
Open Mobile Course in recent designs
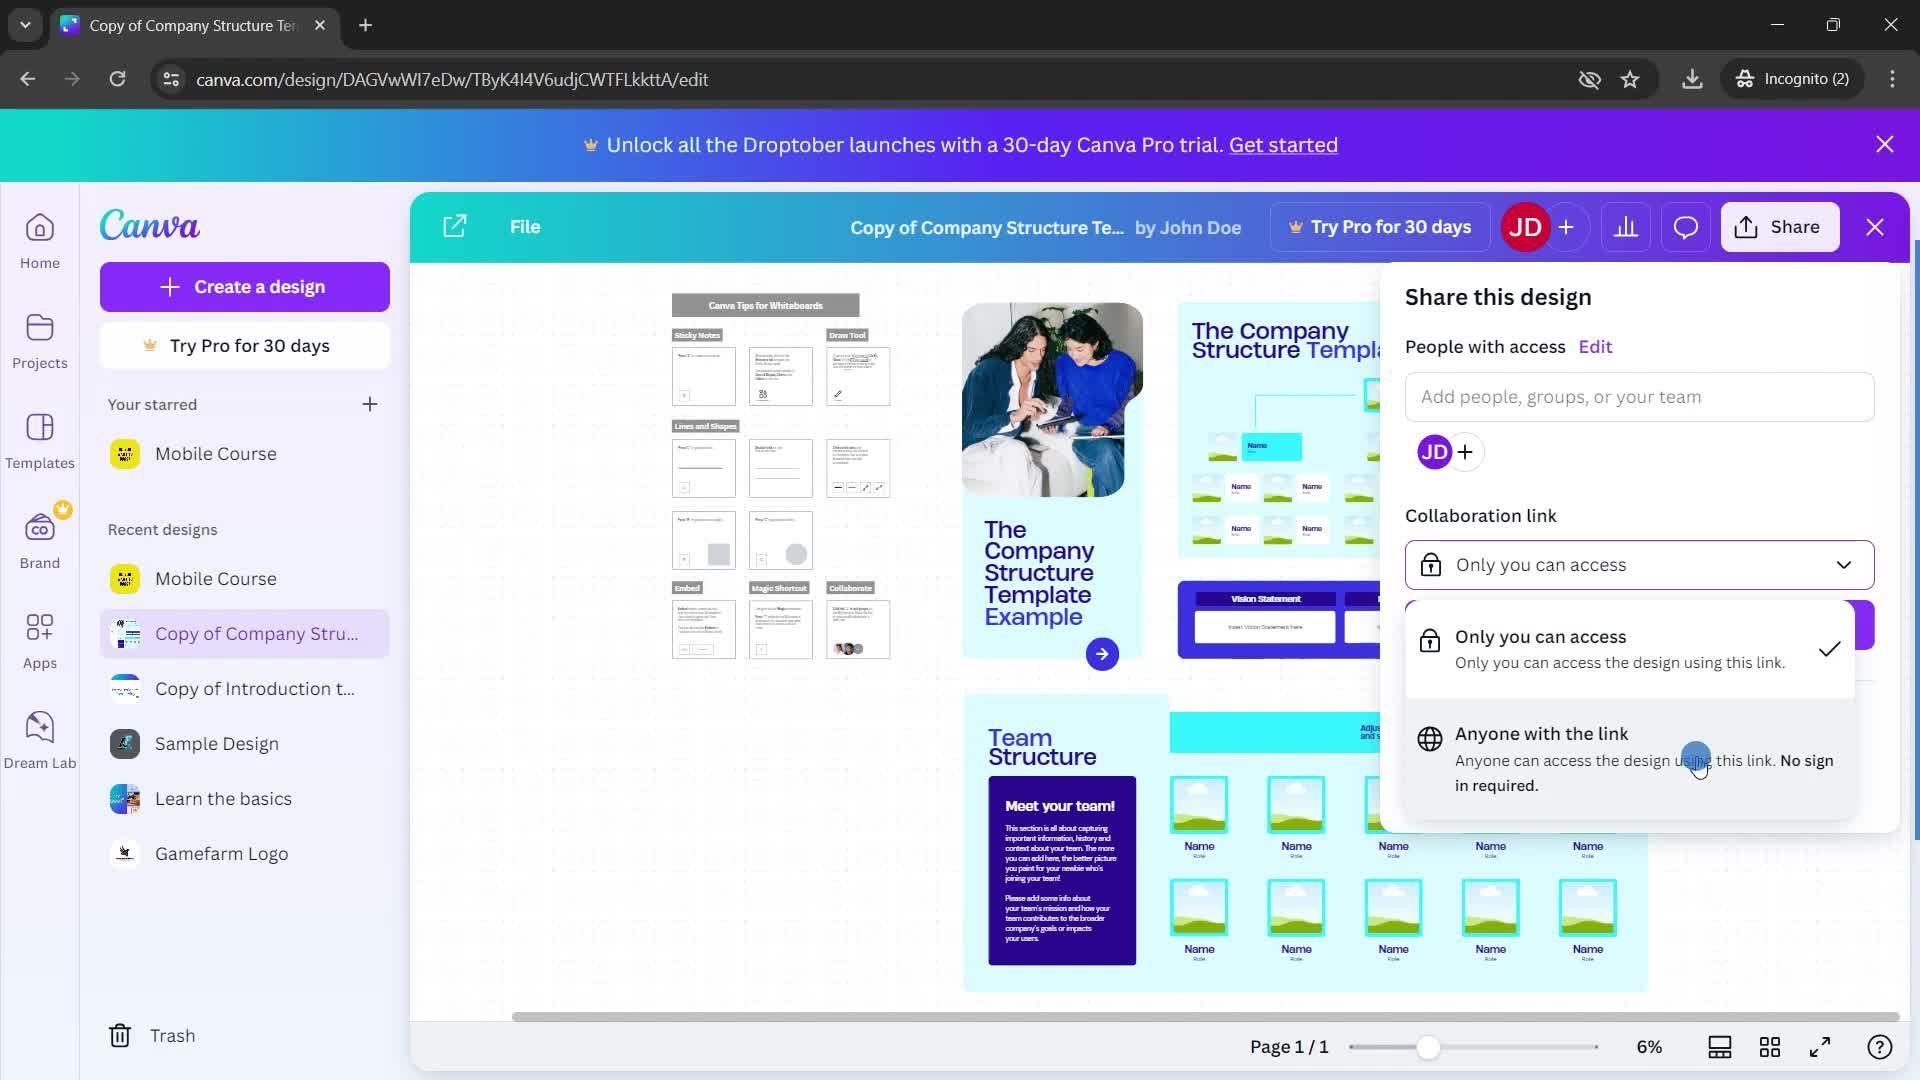[x=244, y=579]
